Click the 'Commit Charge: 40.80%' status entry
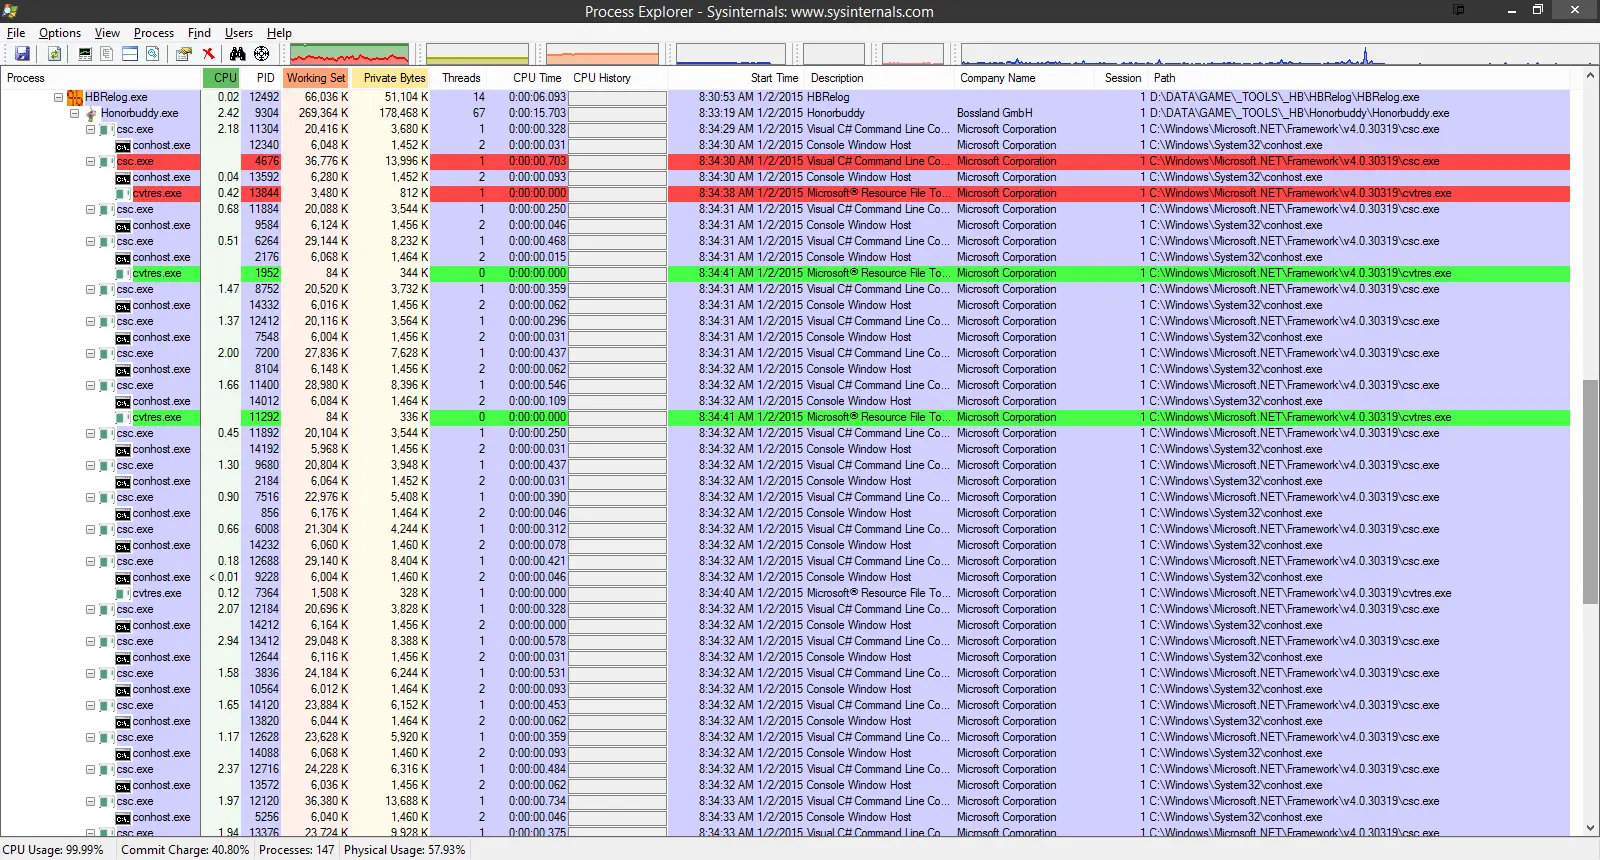 (185, 850)
